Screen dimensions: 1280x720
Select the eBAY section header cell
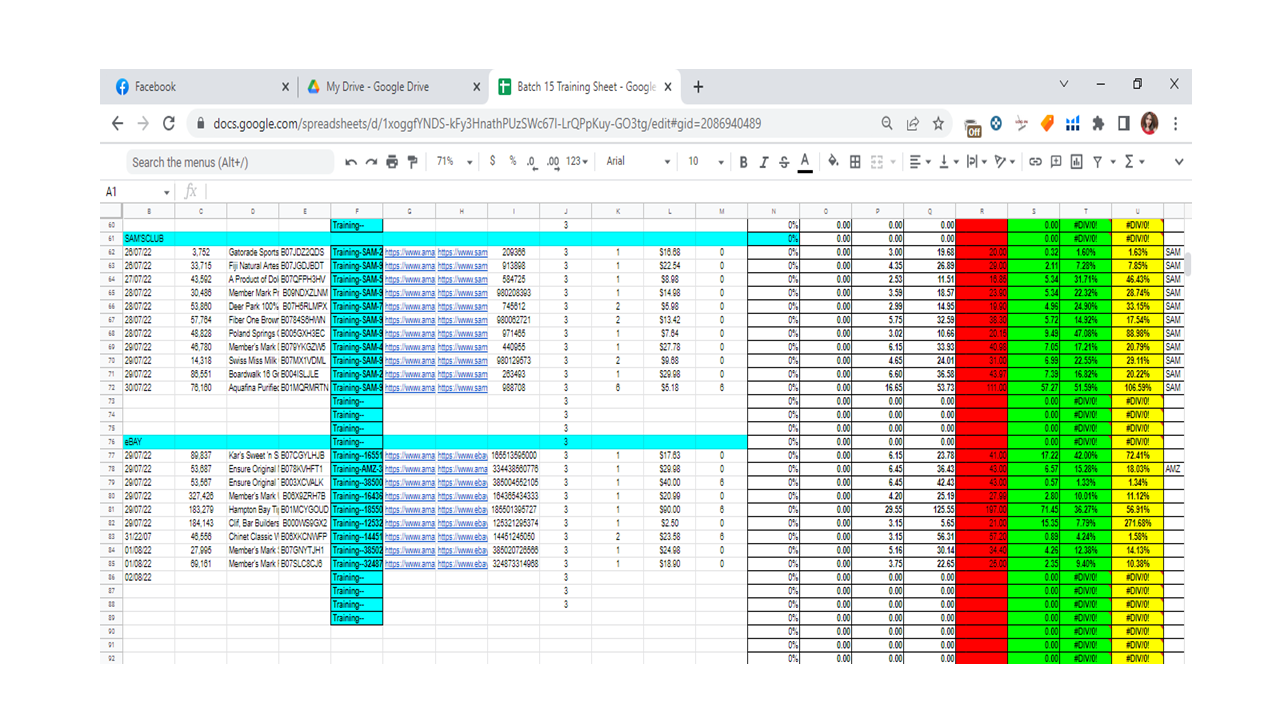[149, 441]
